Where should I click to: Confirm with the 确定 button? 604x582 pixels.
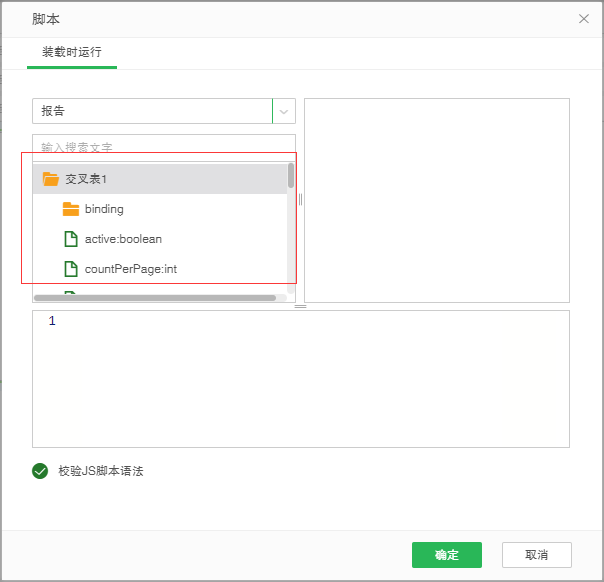(x=446, y=555)
